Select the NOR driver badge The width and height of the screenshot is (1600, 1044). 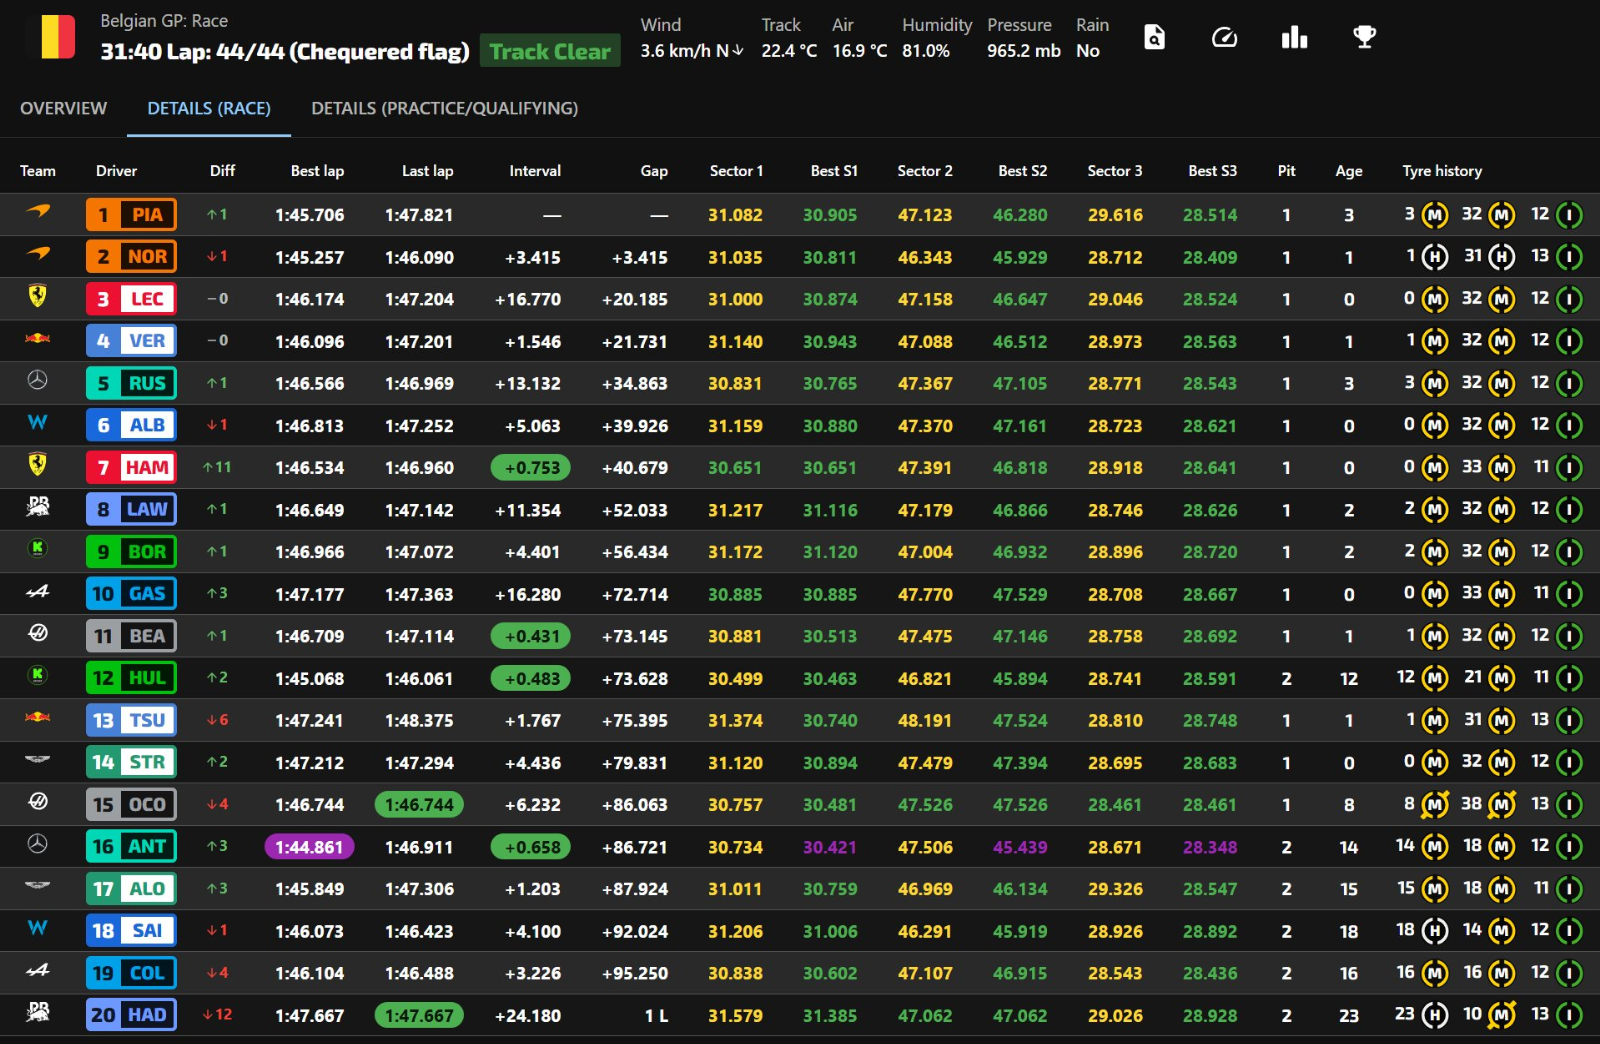[131, 257]
